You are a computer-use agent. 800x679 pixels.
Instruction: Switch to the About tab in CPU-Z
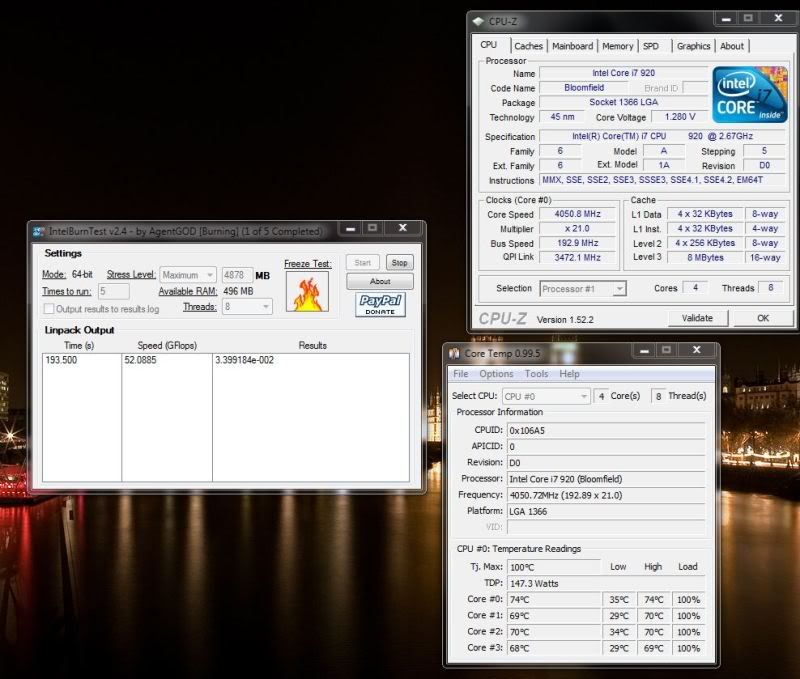(x=732, y=46)
